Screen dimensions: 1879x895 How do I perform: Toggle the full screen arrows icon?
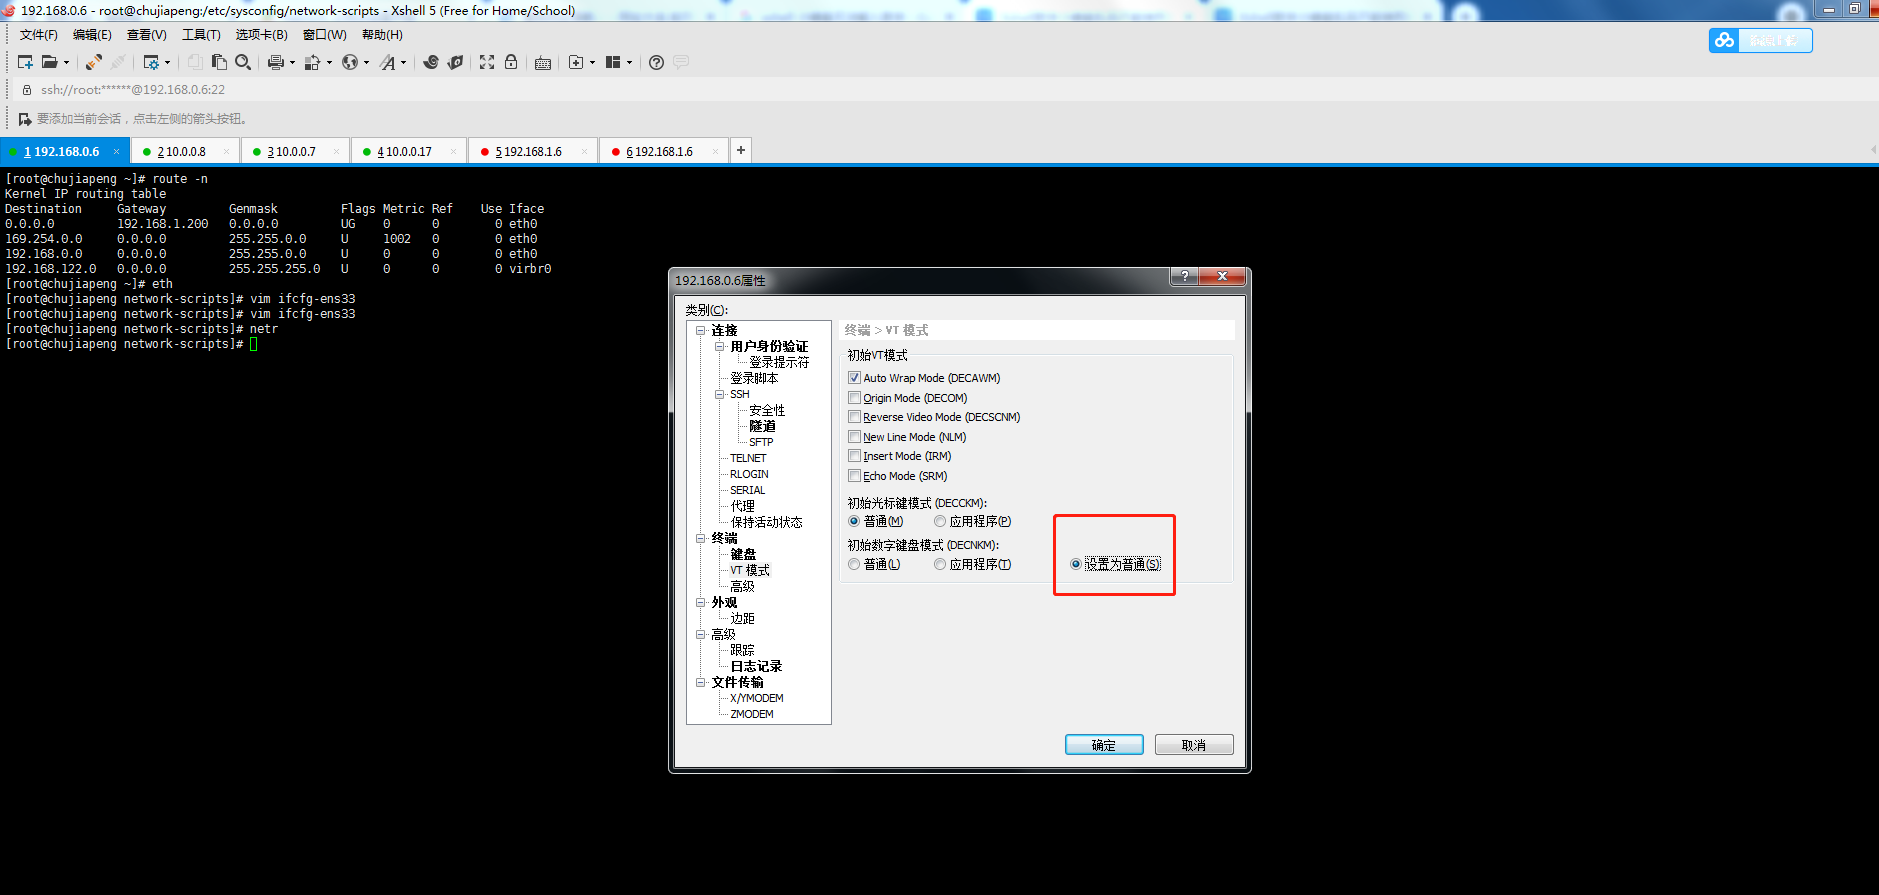coord(487,62)
